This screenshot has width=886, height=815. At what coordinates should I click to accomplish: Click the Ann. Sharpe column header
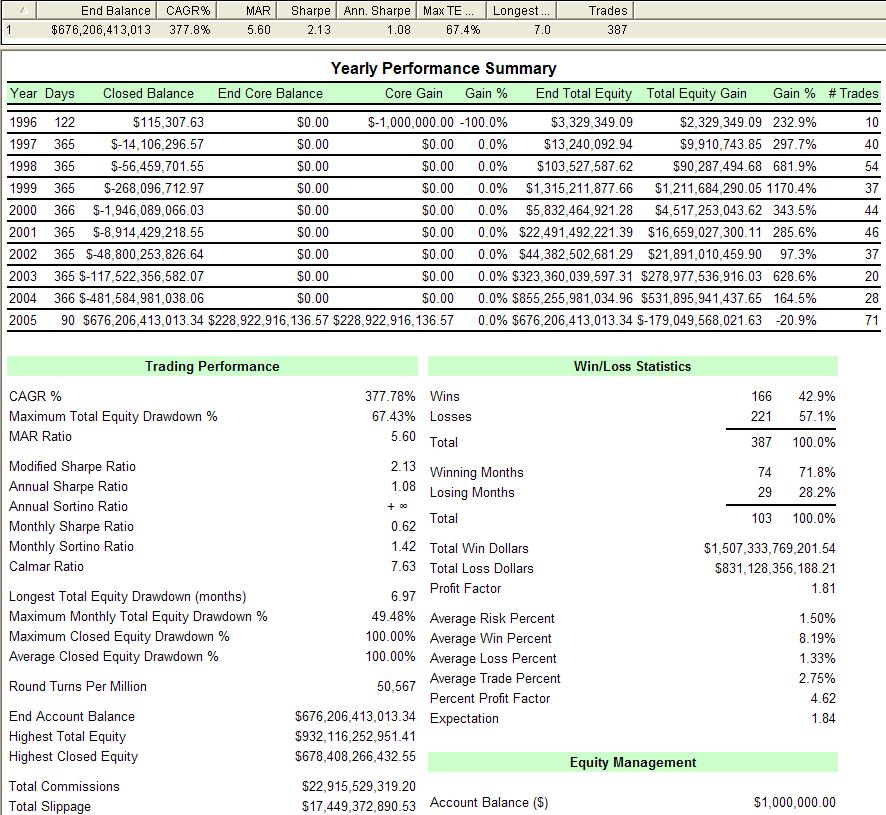point(376,10)
